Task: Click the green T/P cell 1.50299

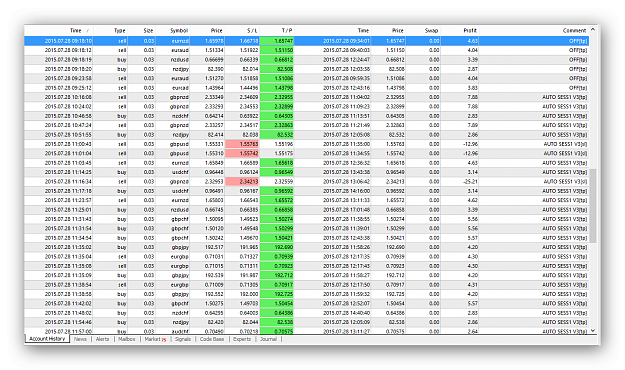Action: point(277,228)
